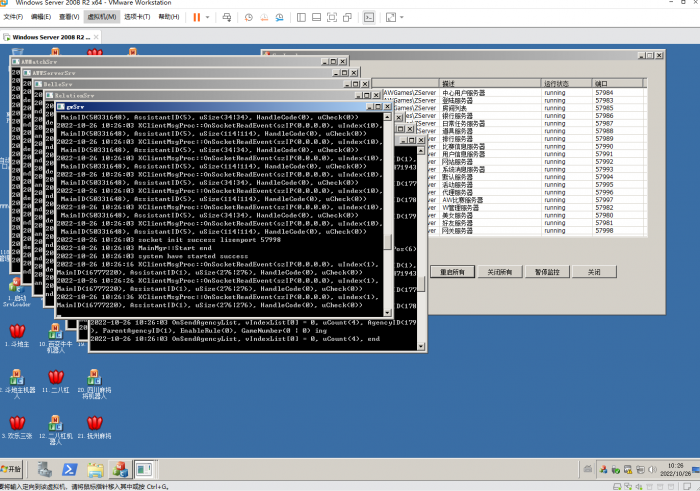Send Ctrl+Alt+Del to the virtual machine
This screenshot has height=491, width=700.
click(x=227, y=17)
